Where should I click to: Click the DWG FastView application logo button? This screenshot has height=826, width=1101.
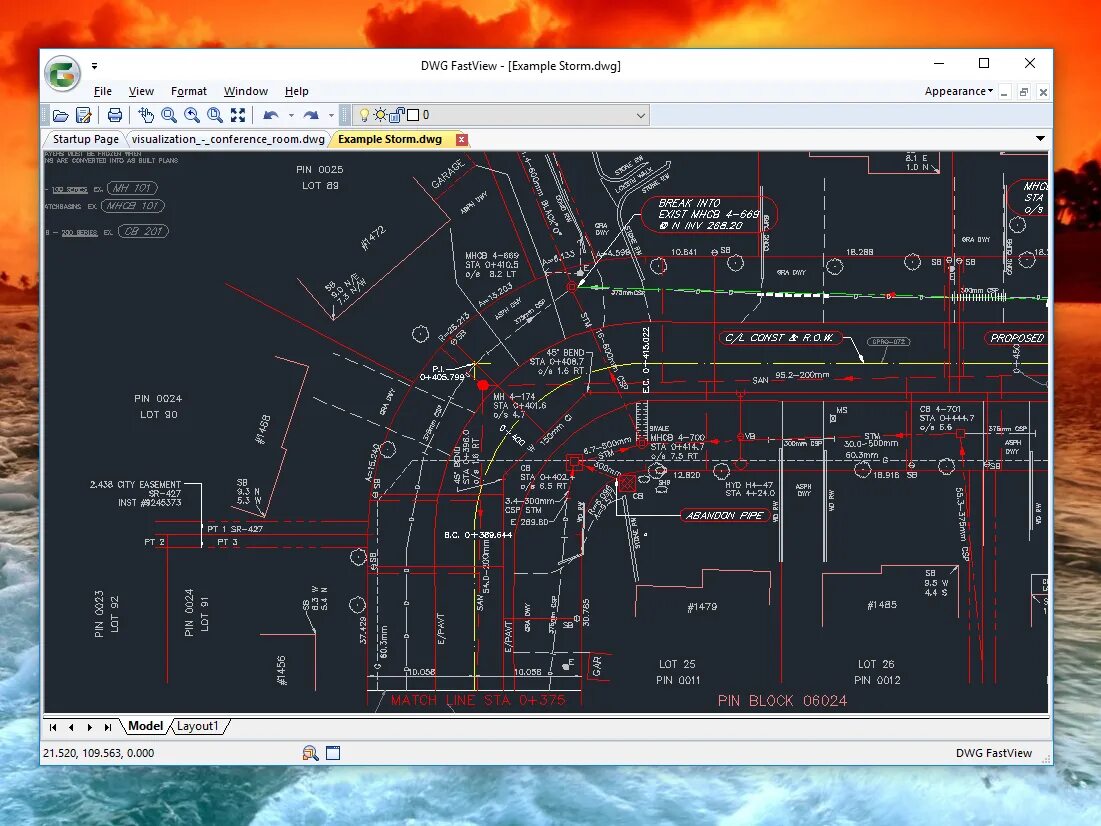pyautogui.click(x=62, y=73)
